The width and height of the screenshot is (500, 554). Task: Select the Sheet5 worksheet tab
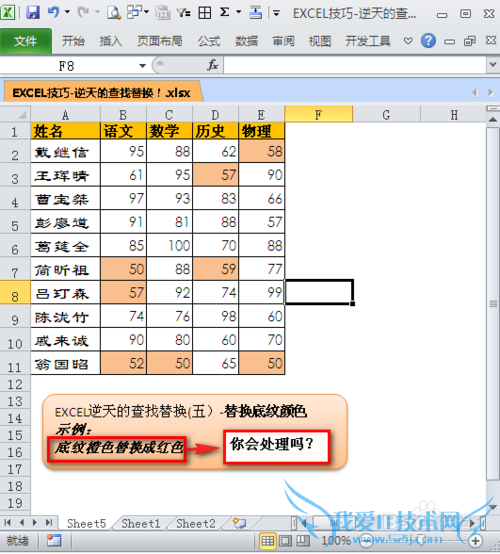click(87, 523)
